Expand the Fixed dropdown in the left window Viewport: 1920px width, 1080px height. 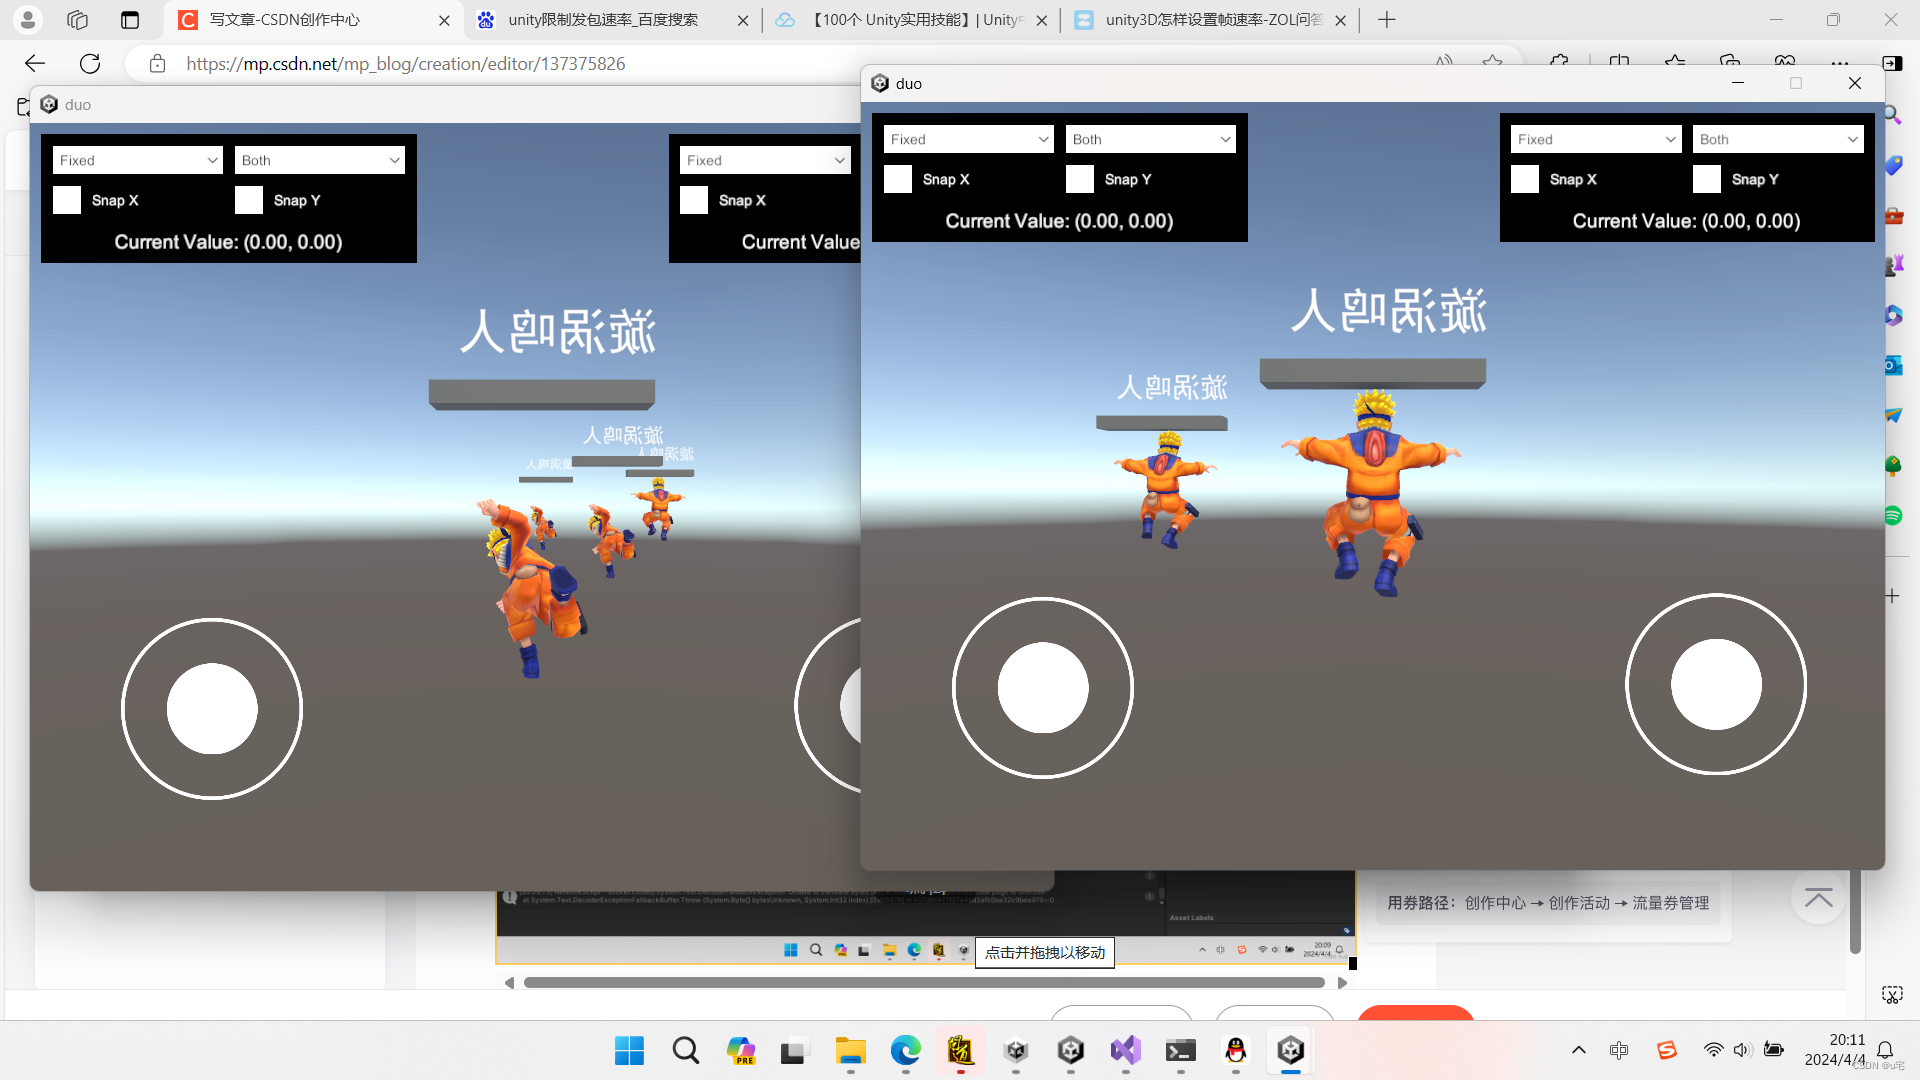click(x=137, y=160)
